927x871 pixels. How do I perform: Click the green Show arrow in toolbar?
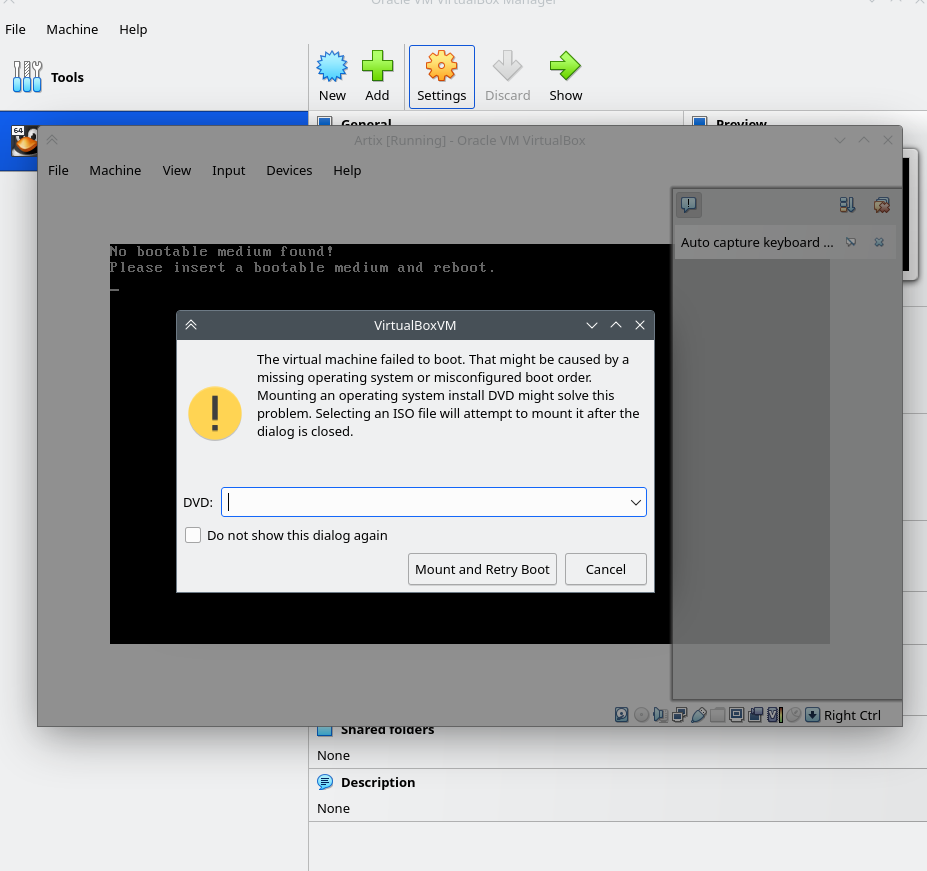pyautogui.click(x=565, y=66)
